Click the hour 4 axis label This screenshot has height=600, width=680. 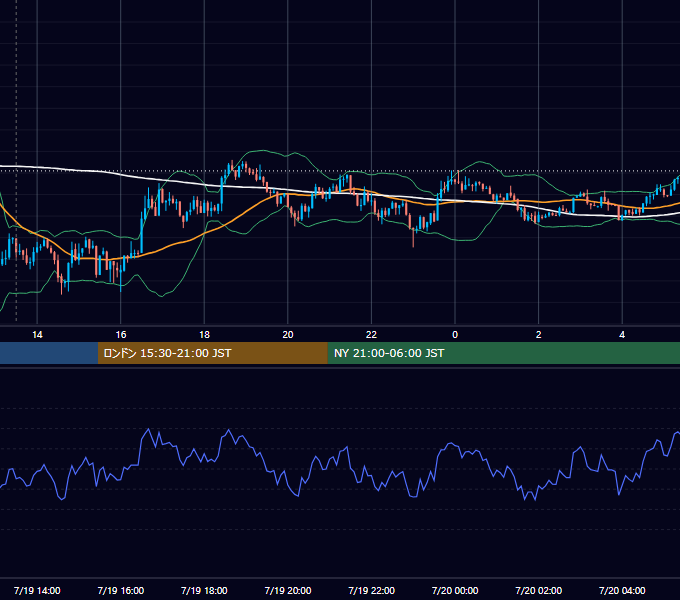point(622,335)
